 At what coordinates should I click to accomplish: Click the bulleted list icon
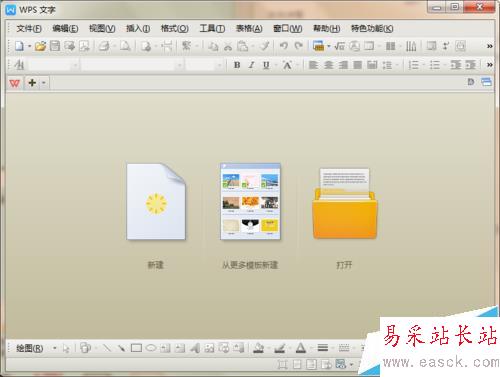pyautogui.click(x=435, y=65)
